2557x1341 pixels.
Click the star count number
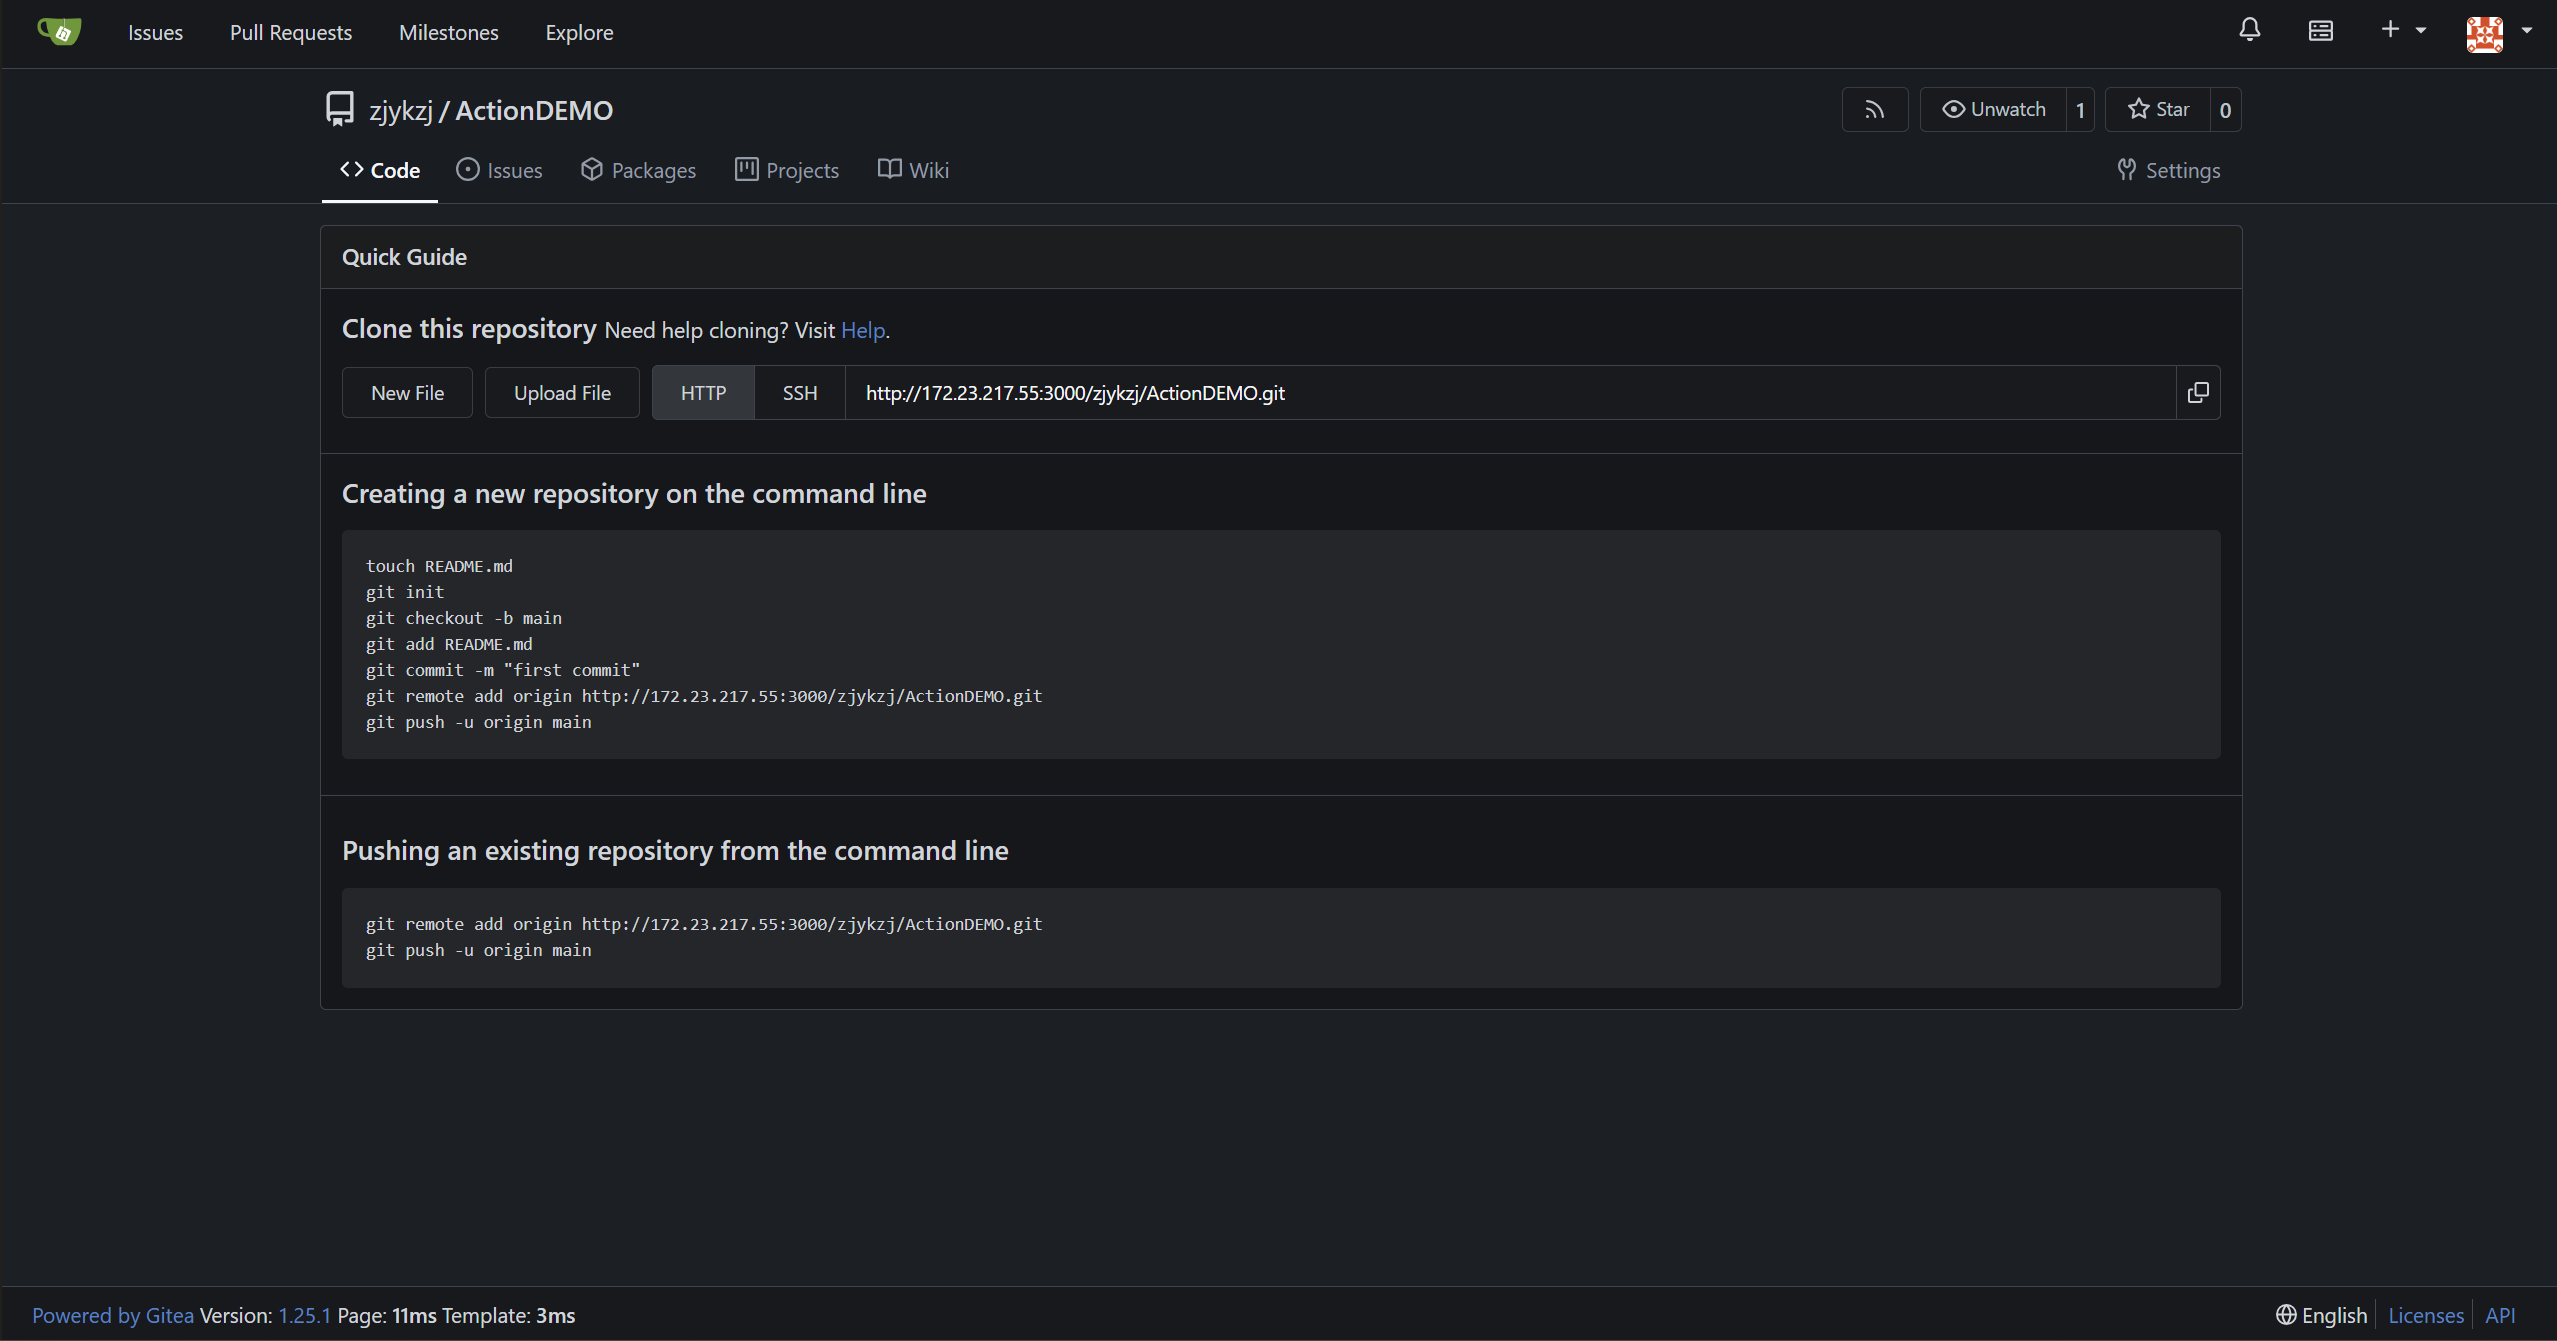2225,110
